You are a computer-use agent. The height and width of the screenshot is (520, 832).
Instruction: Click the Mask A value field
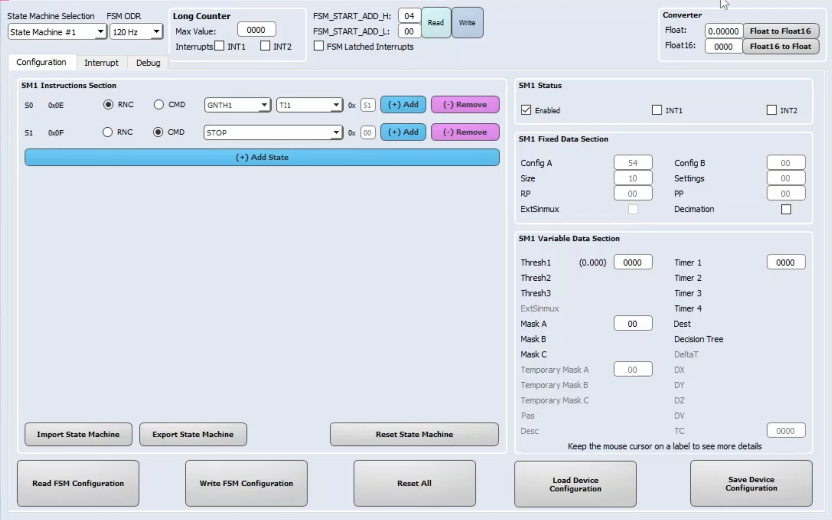(633, 324)
